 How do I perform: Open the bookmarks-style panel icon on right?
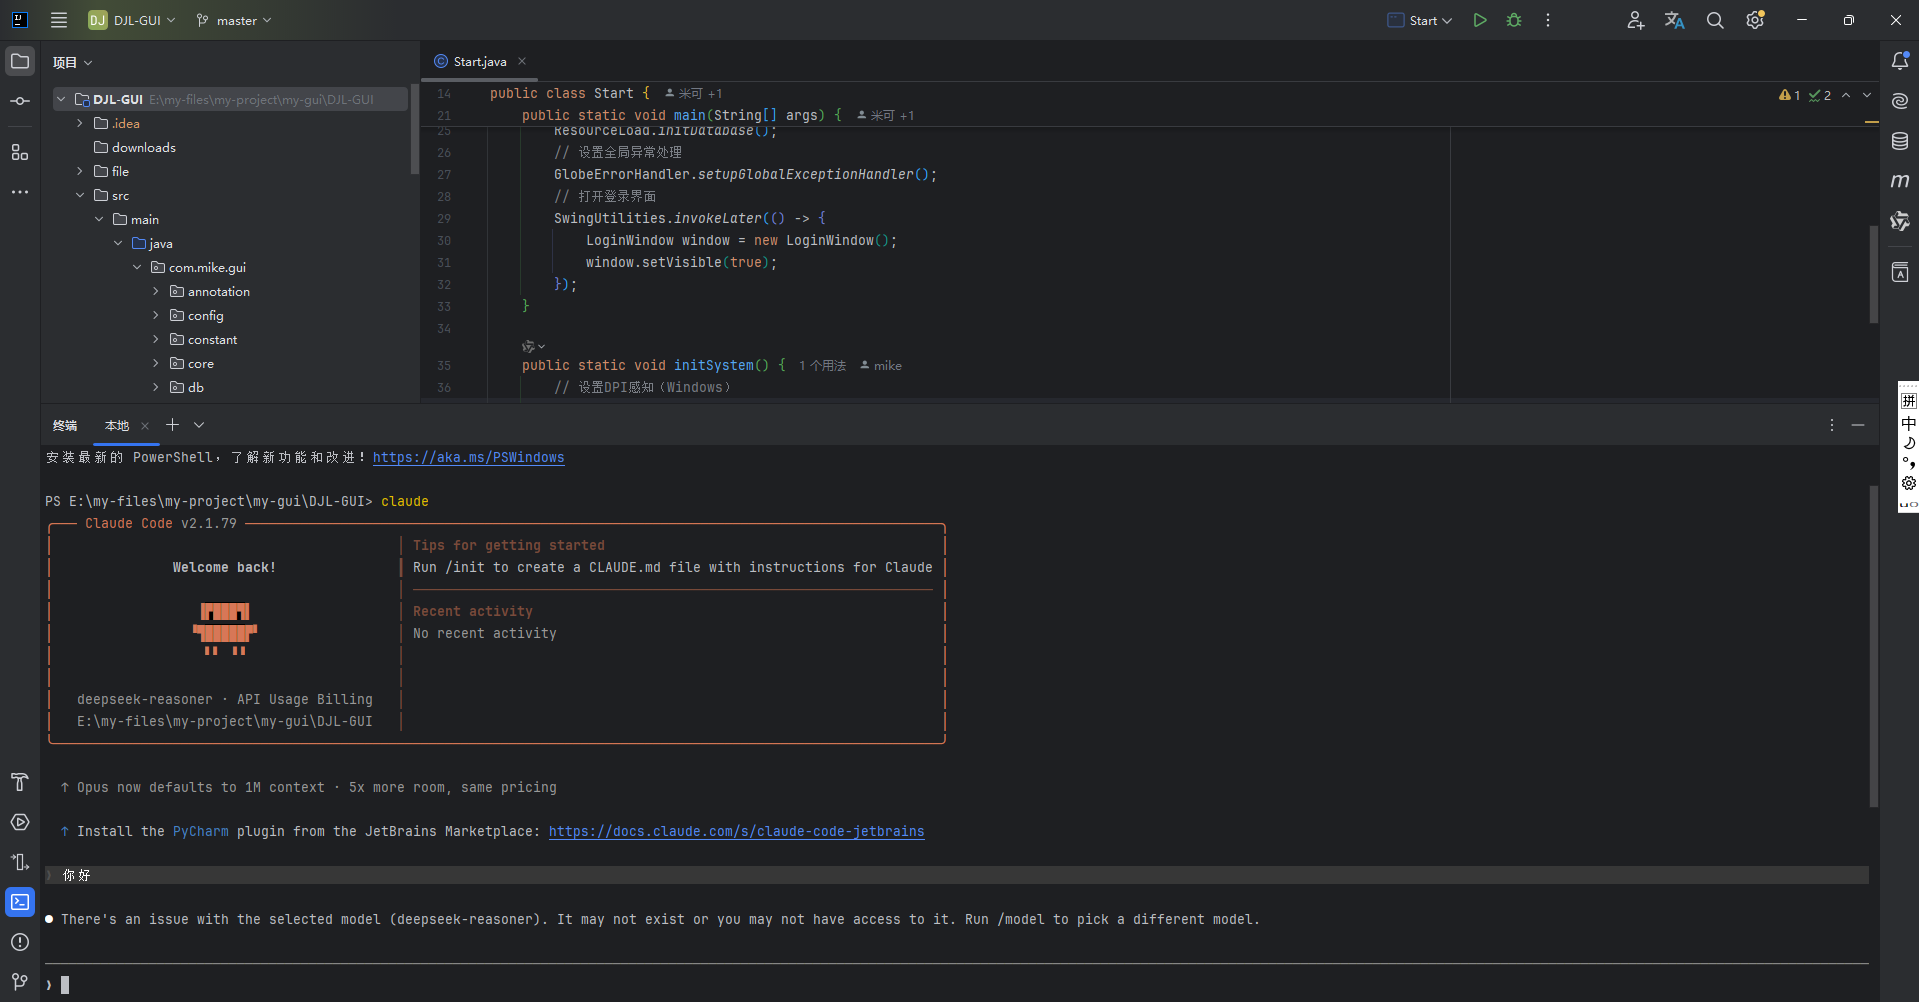1900,272
